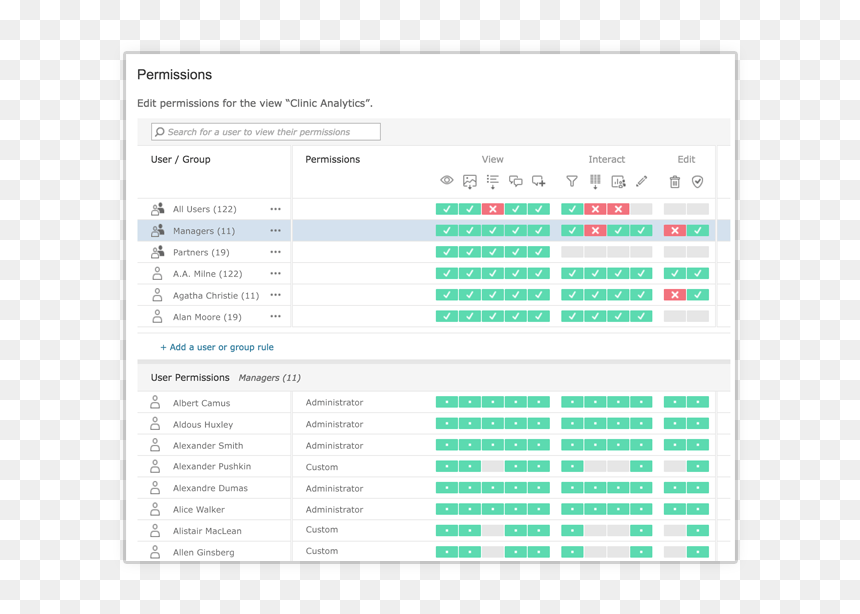
Task: Click the View Comments speech bubbles icon
Action: 516,181
